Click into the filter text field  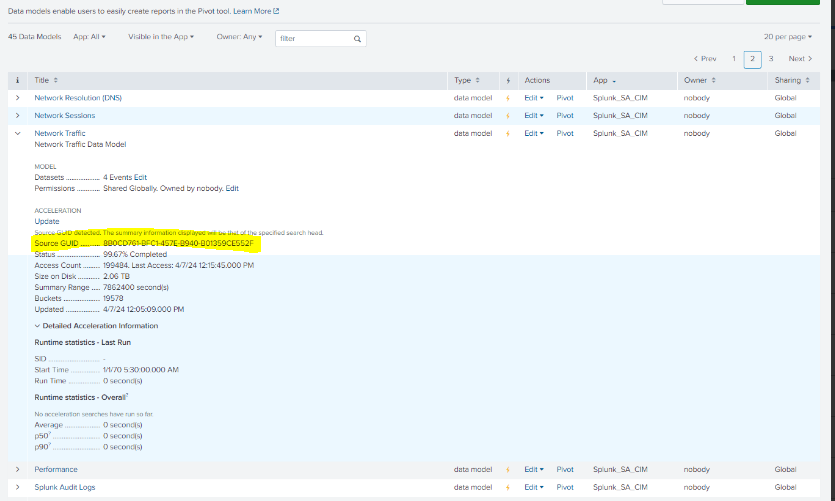[312, 38]
